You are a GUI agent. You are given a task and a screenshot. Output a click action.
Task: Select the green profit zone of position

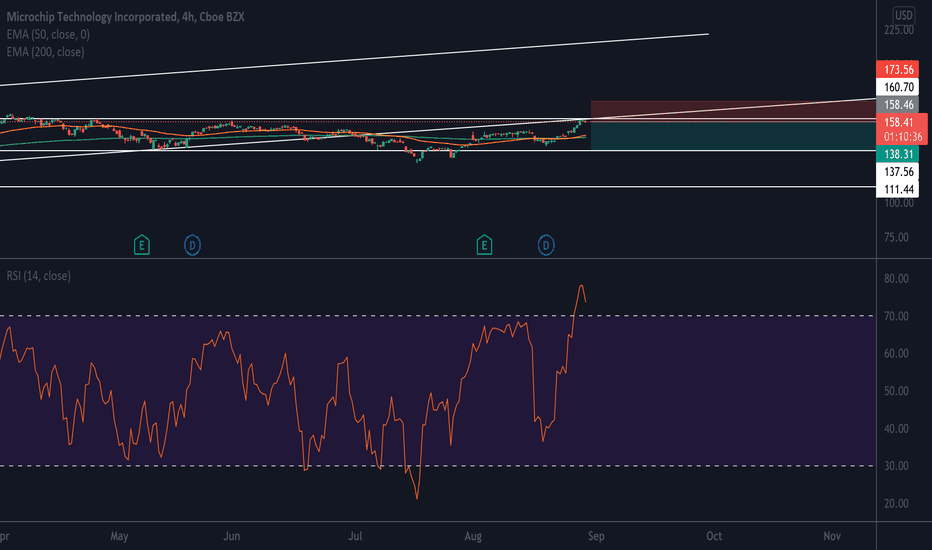tap(733, 136)
